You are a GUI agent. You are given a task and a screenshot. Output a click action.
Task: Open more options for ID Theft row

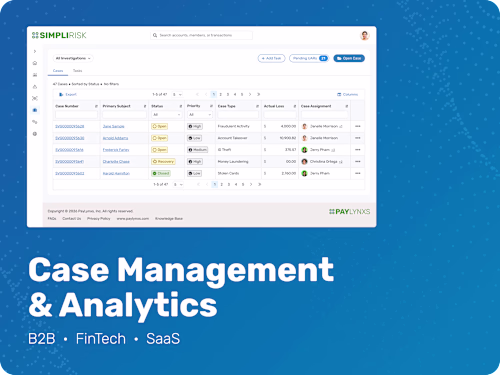point(358,150)
